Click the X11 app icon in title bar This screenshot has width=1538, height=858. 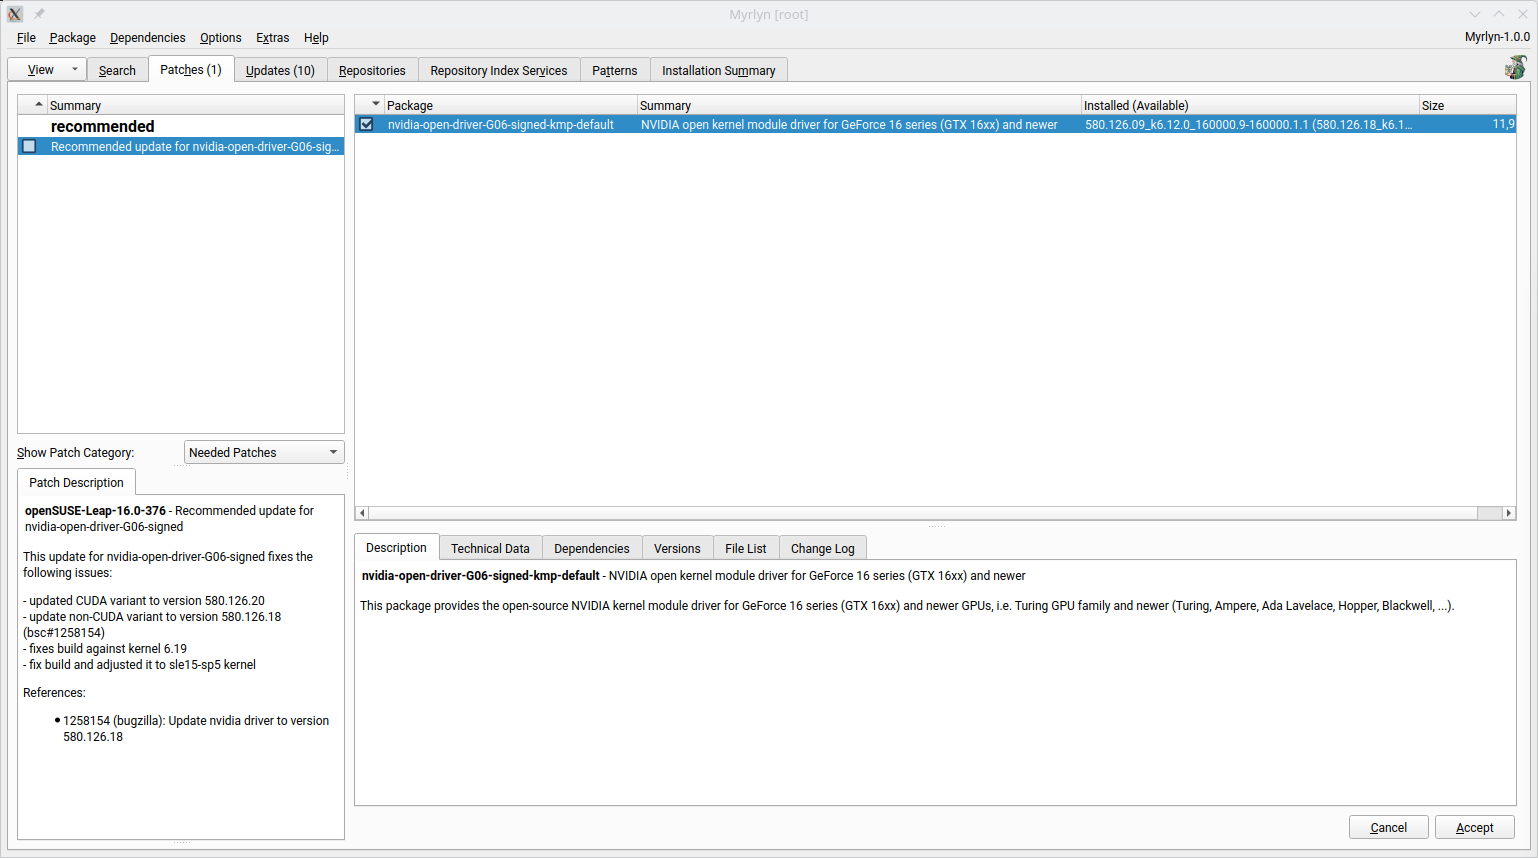coord(15,14)
